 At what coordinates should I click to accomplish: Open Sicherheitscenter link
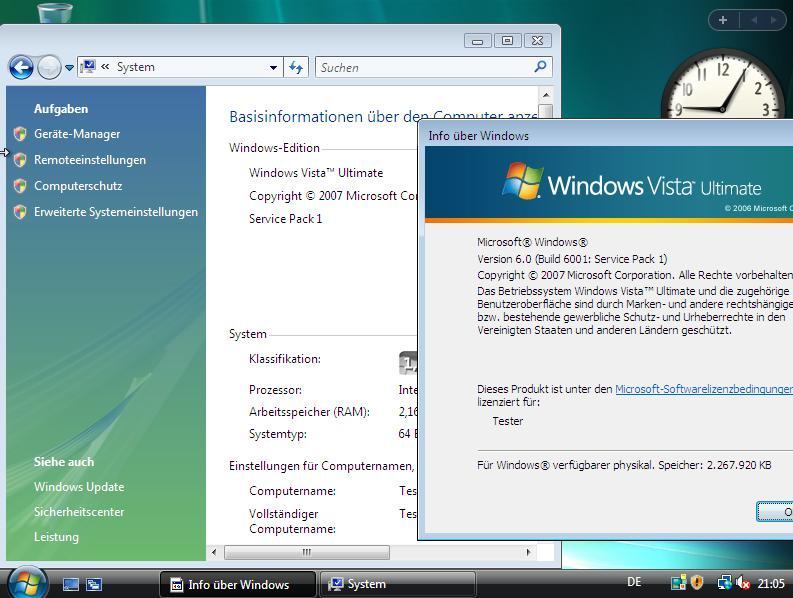79,512
